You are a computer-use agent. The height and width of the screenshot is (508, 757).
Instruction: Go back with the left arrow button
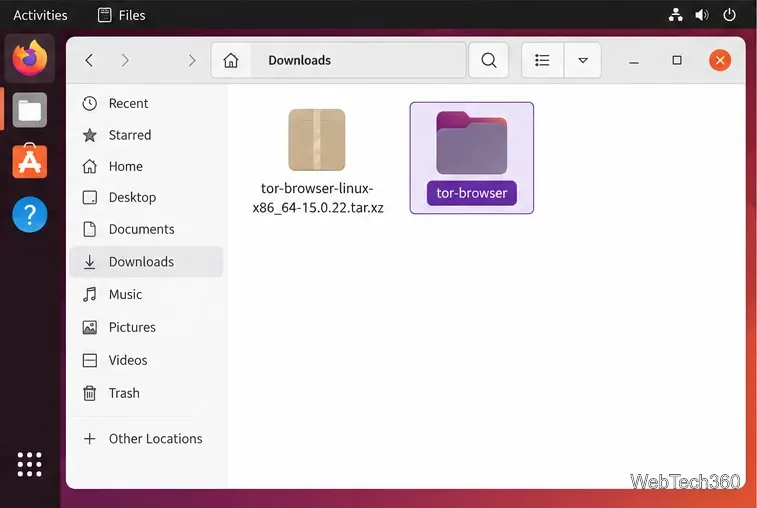point(89,60)
